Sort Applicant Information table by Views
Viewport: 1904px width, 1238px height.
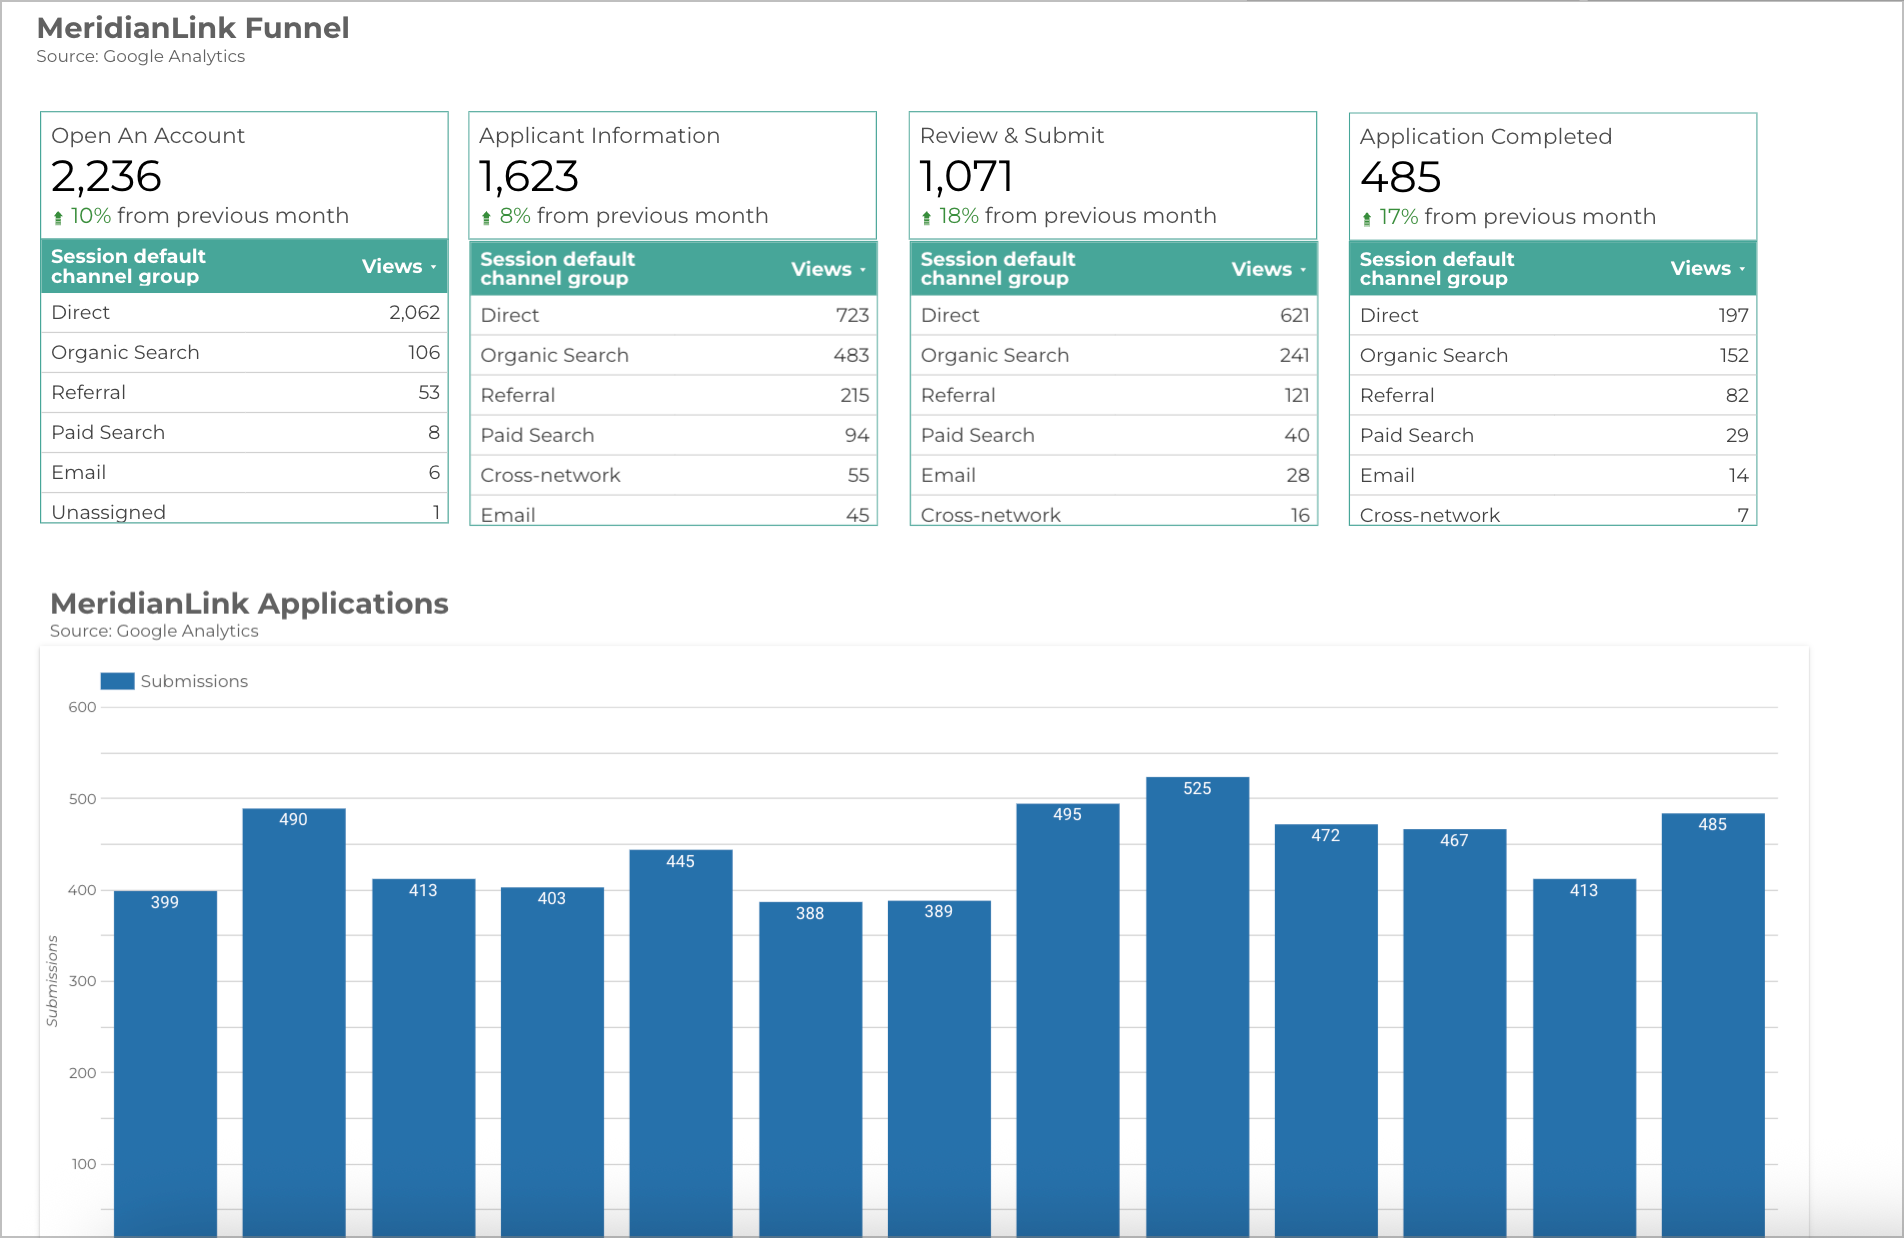828,269
